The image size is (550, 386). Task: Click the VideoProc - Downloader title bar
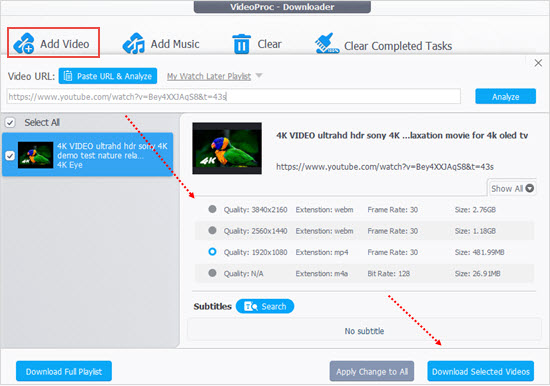[282, 7]
